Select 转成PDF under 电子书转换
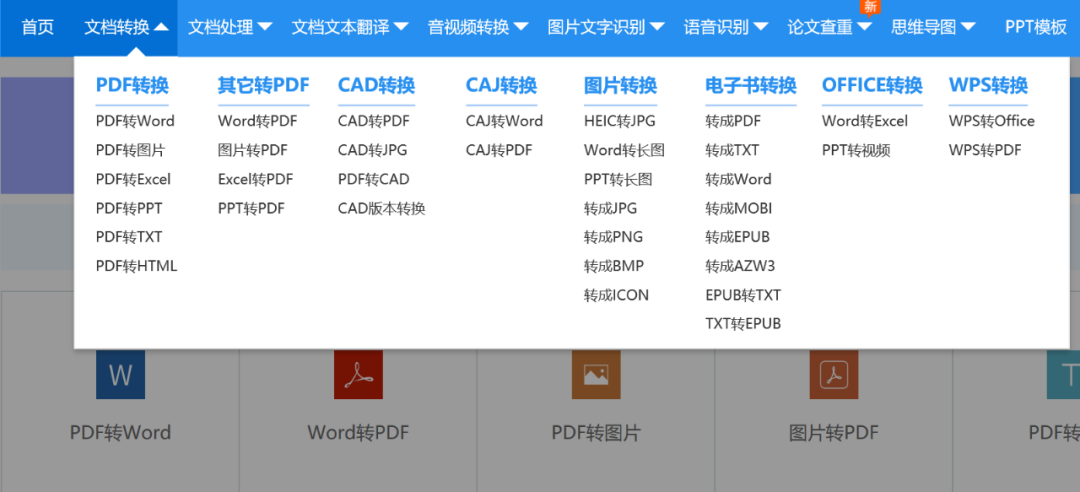Viewport: 1080px width, 492px height. click(x=733, y=121)
